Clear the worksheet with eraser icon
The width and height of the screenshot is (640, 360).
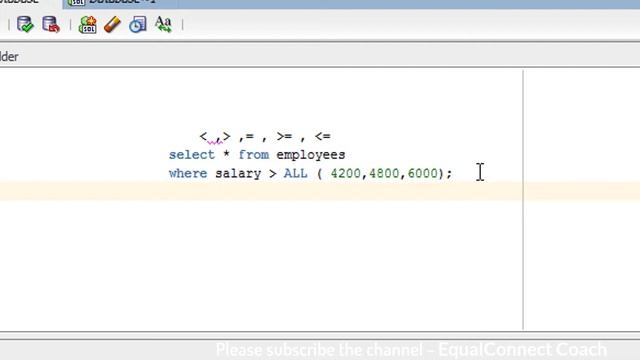[112, 24]
